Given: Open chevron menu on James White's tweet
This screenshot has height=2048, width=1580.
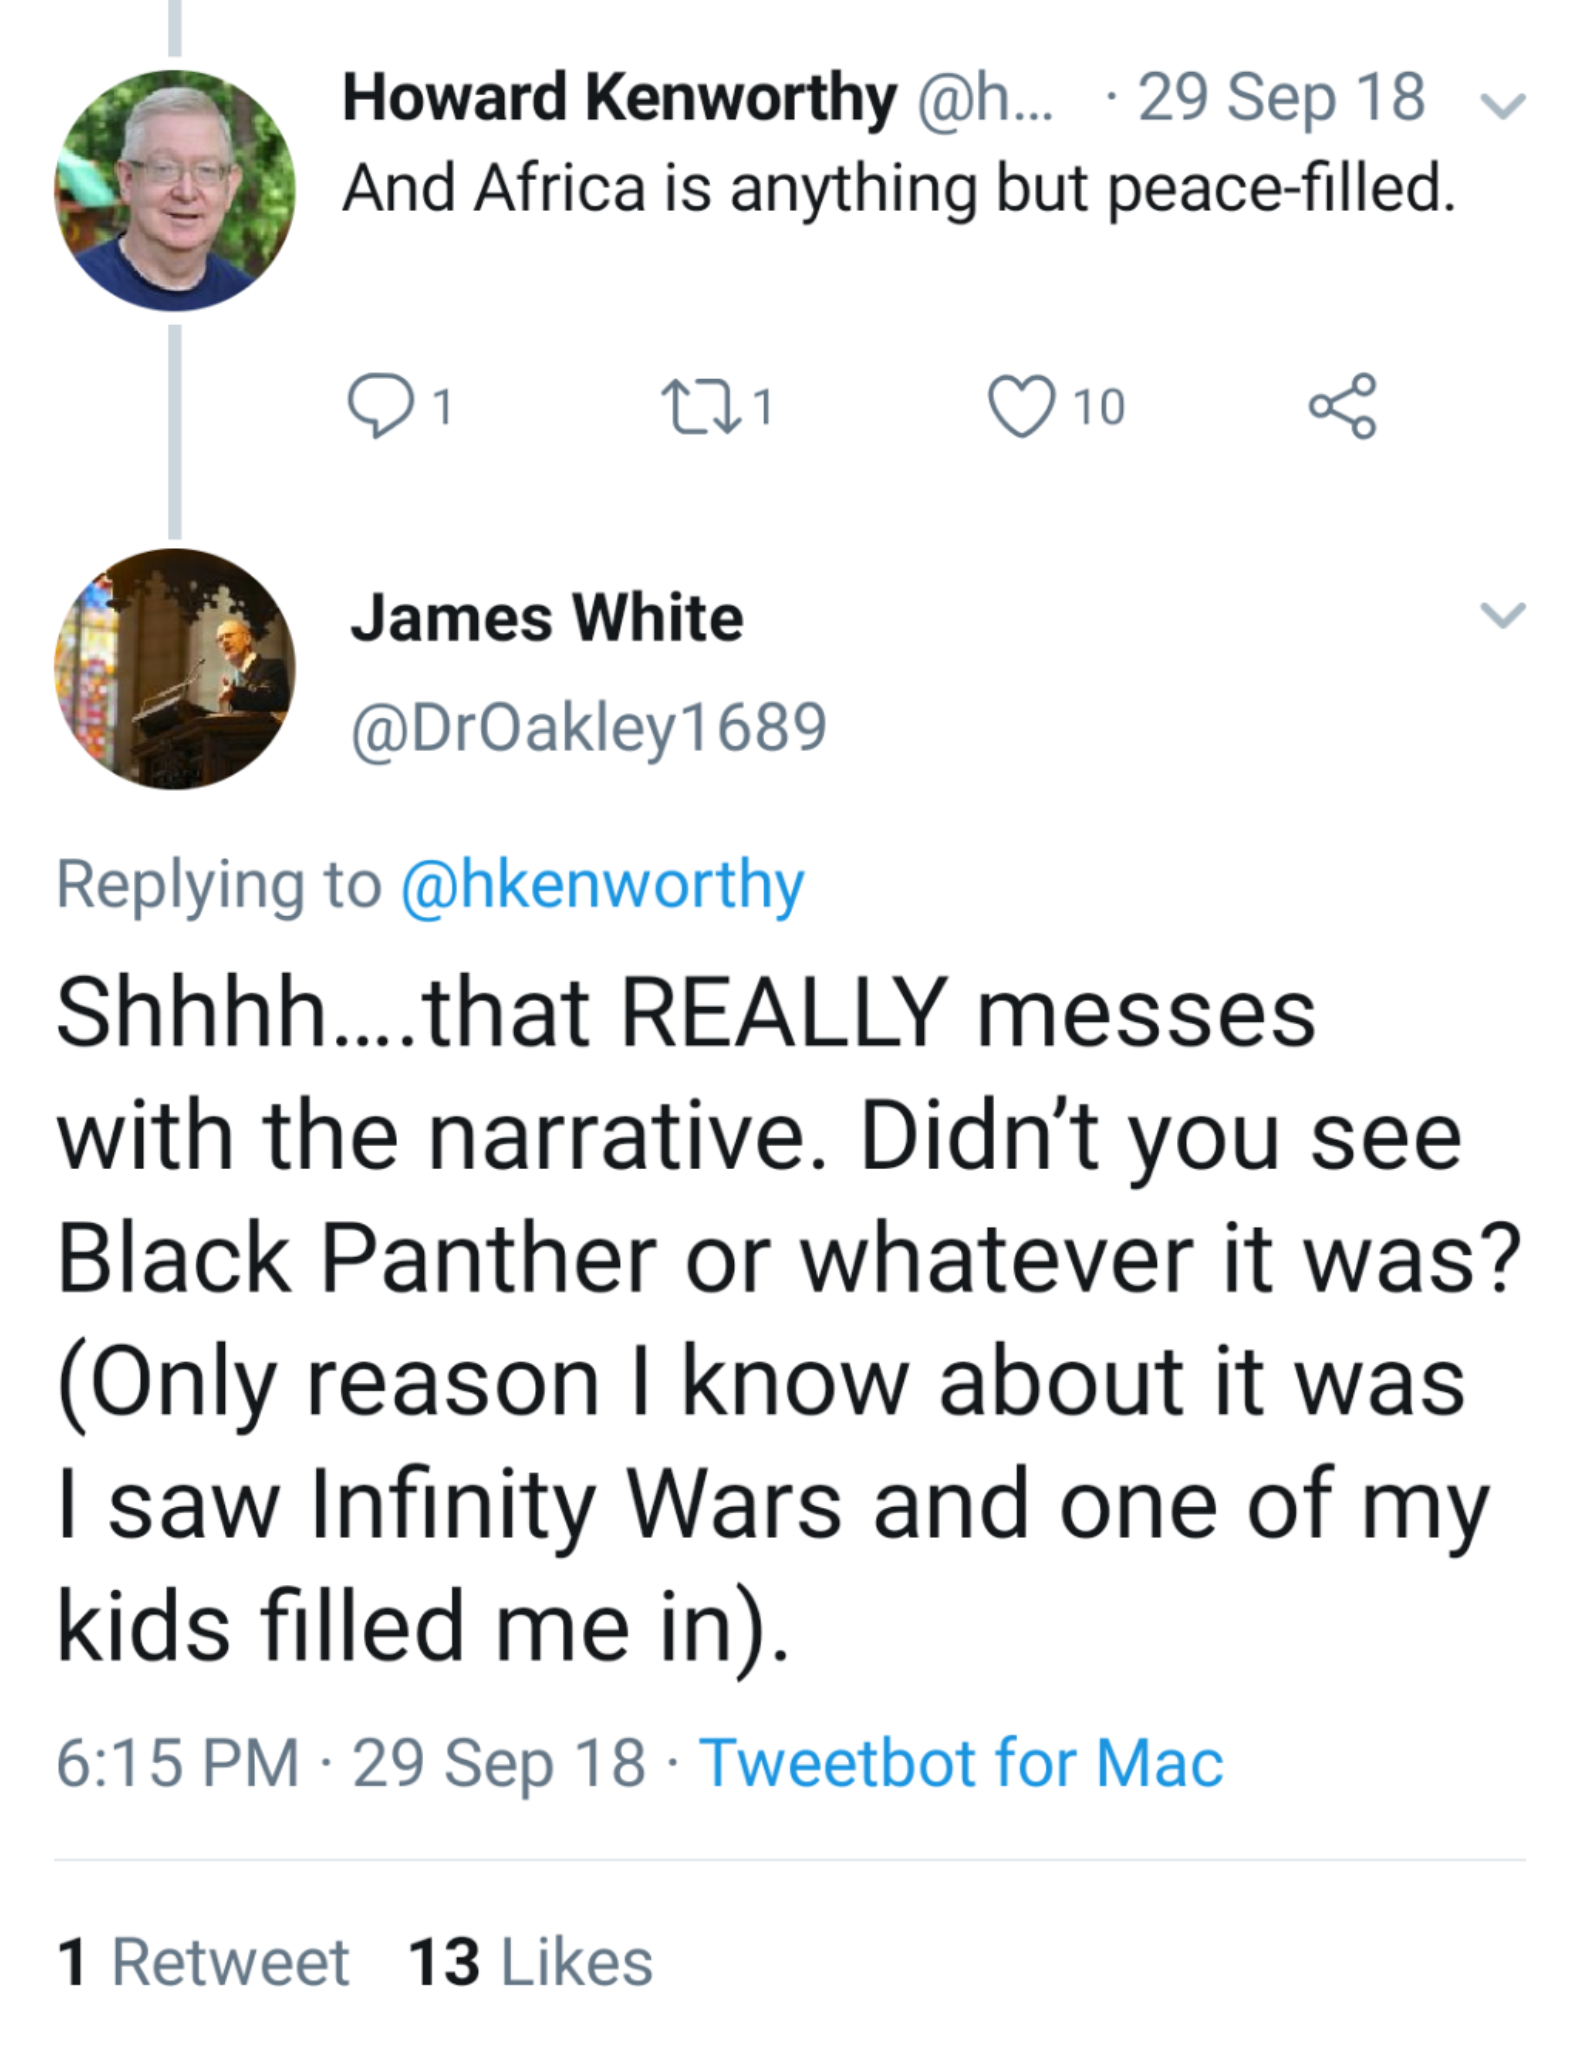Looking at the screenshot, I should (1502, 615).
